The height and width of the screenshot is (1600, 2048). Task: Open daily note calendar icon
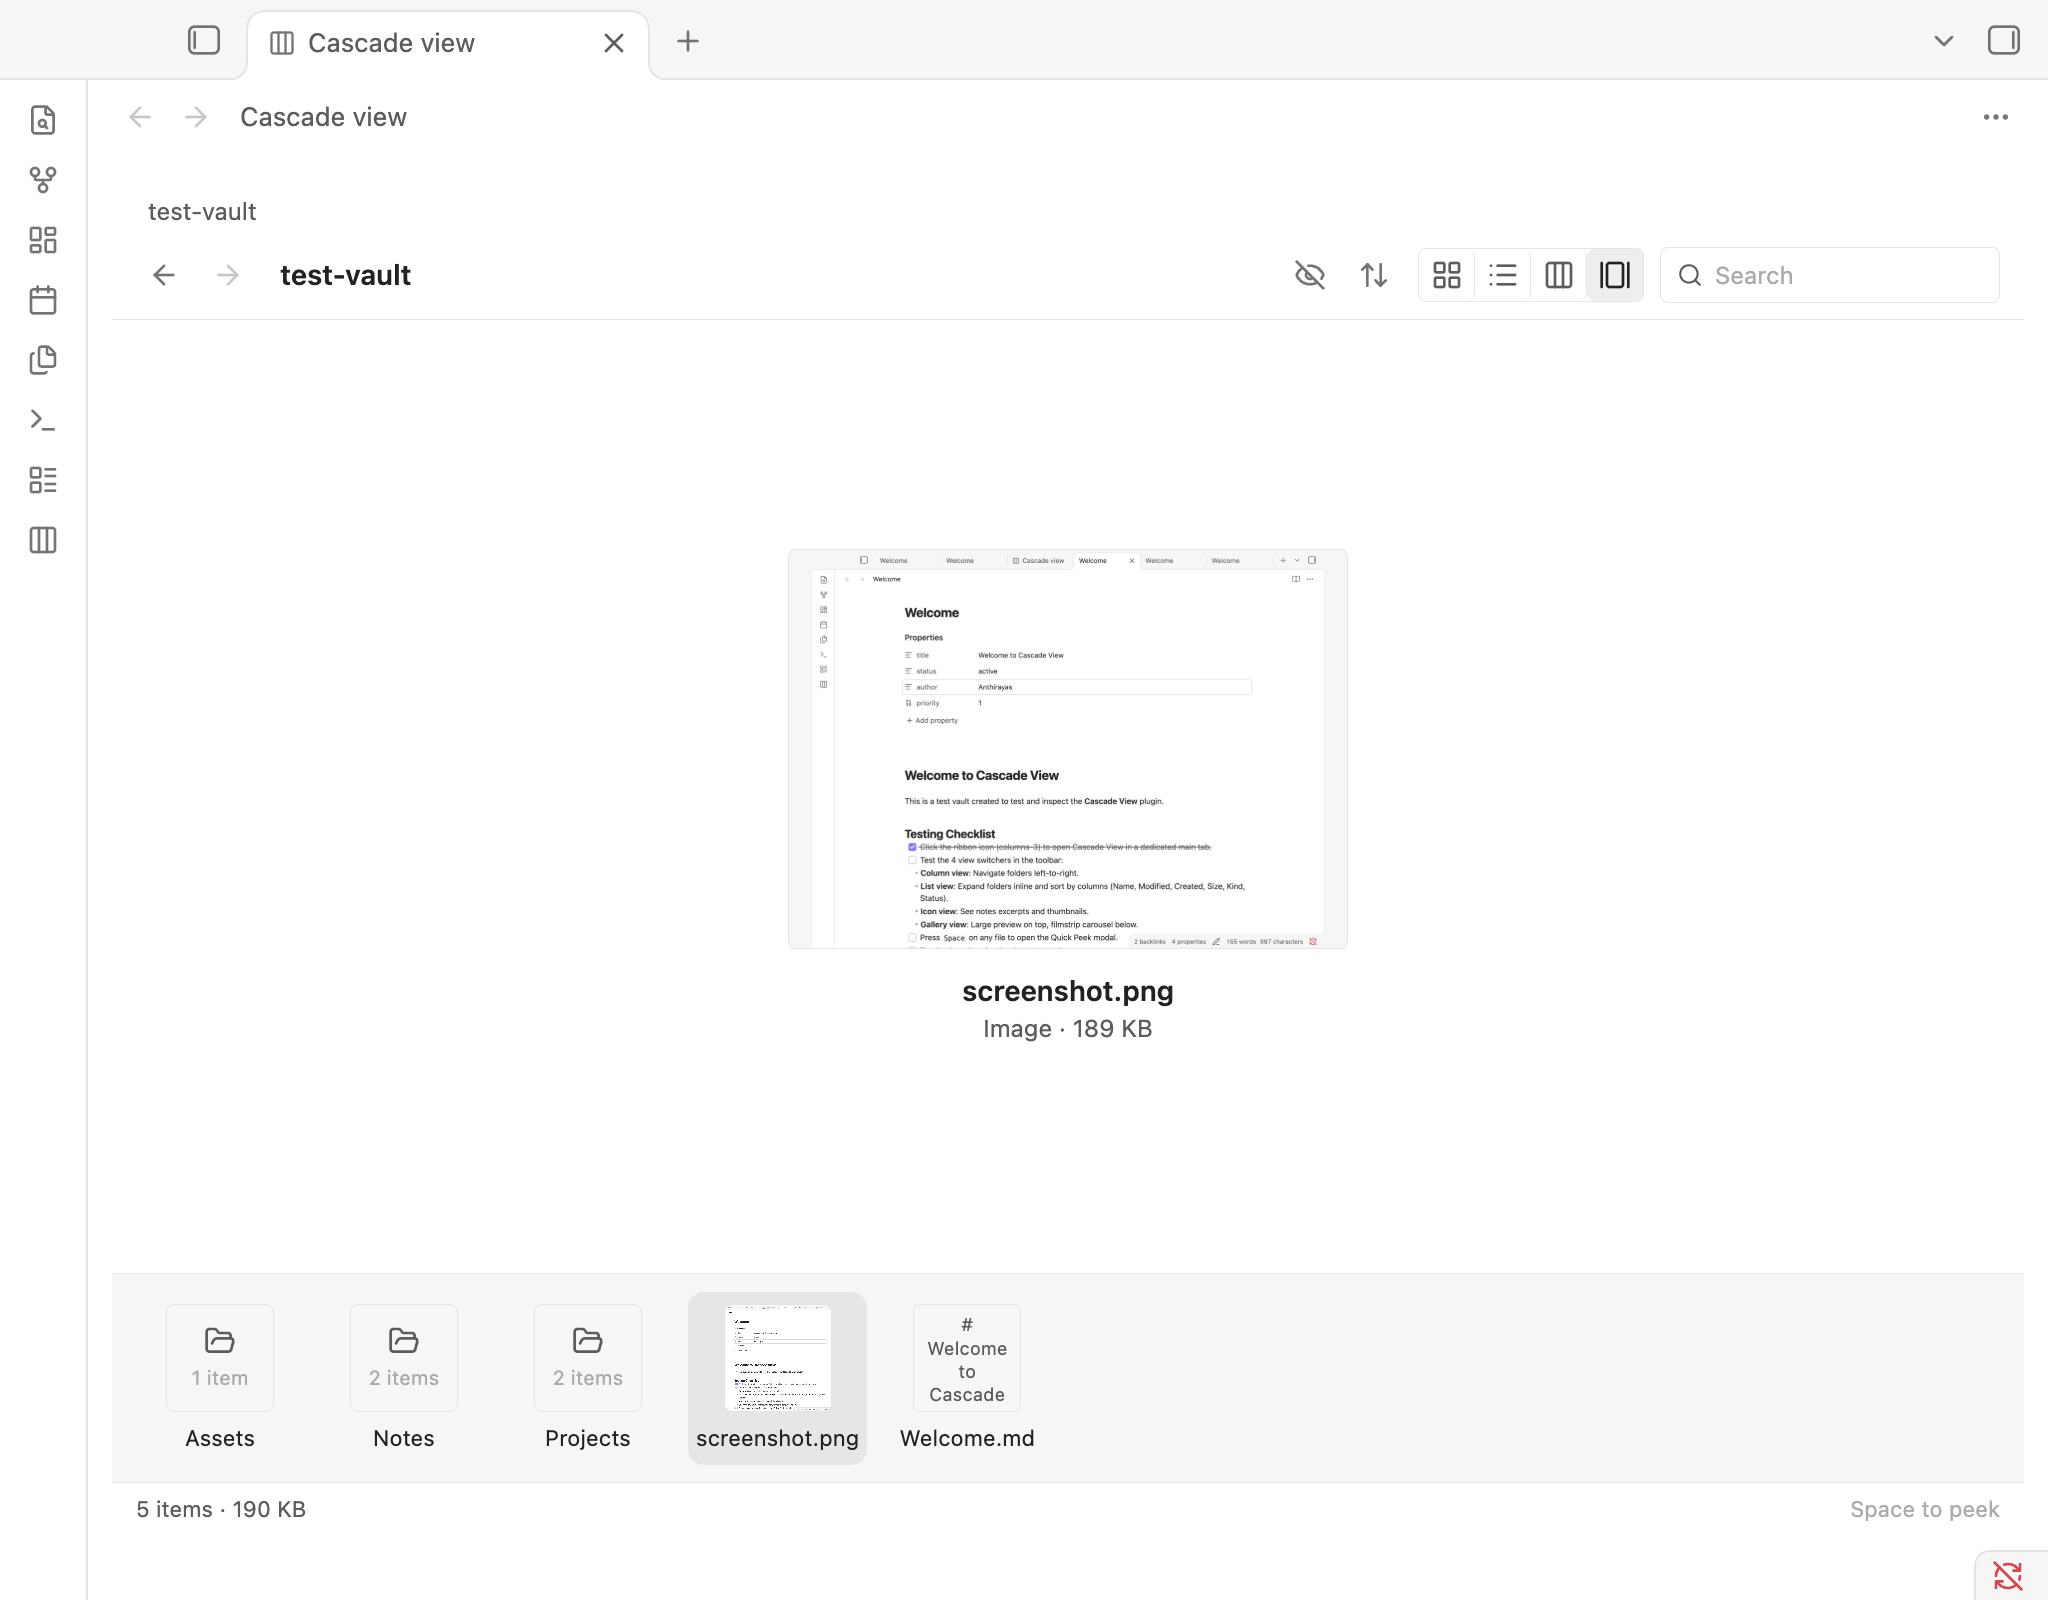point(43,300)
